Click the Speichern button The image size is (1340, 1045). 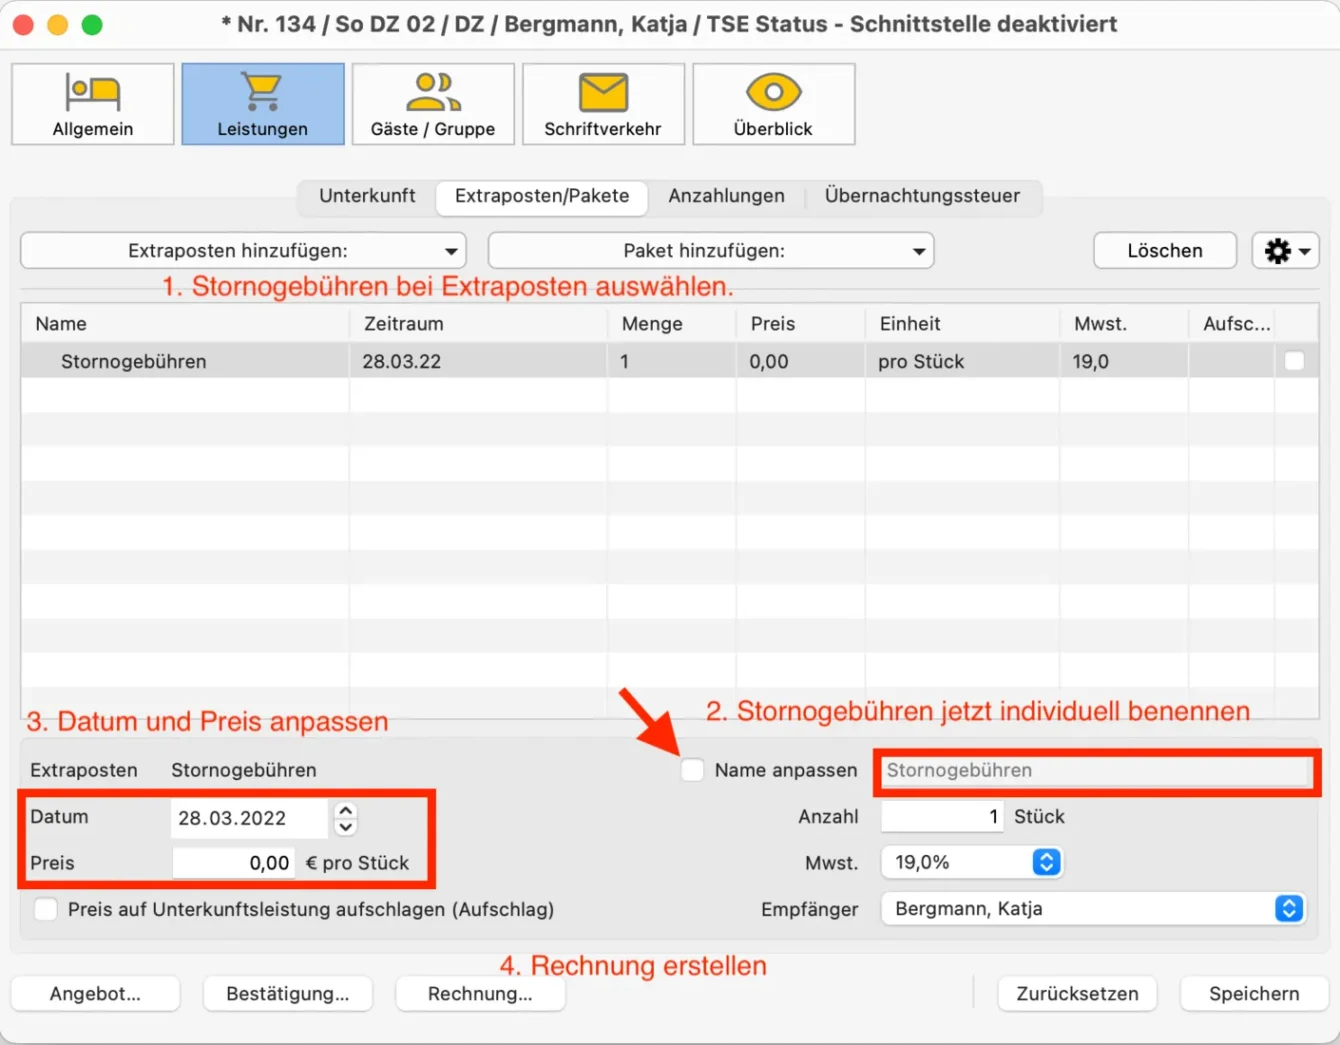point(1254,994)
